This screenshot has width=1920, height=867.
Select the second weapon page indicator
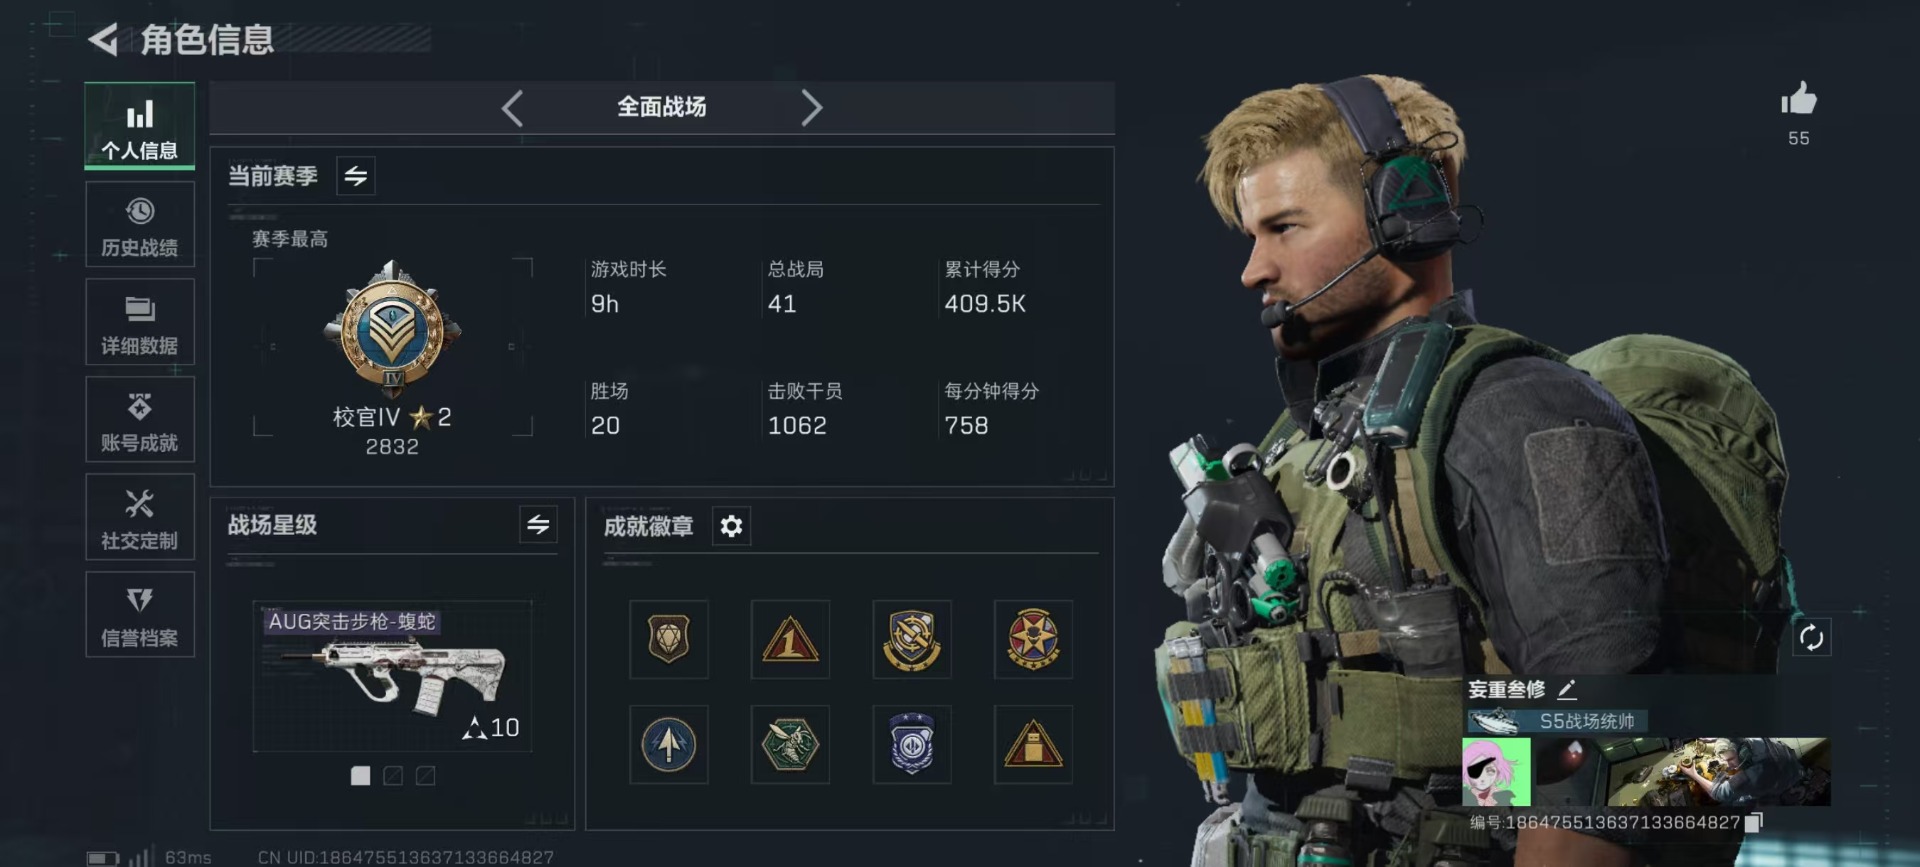(393, 775)
